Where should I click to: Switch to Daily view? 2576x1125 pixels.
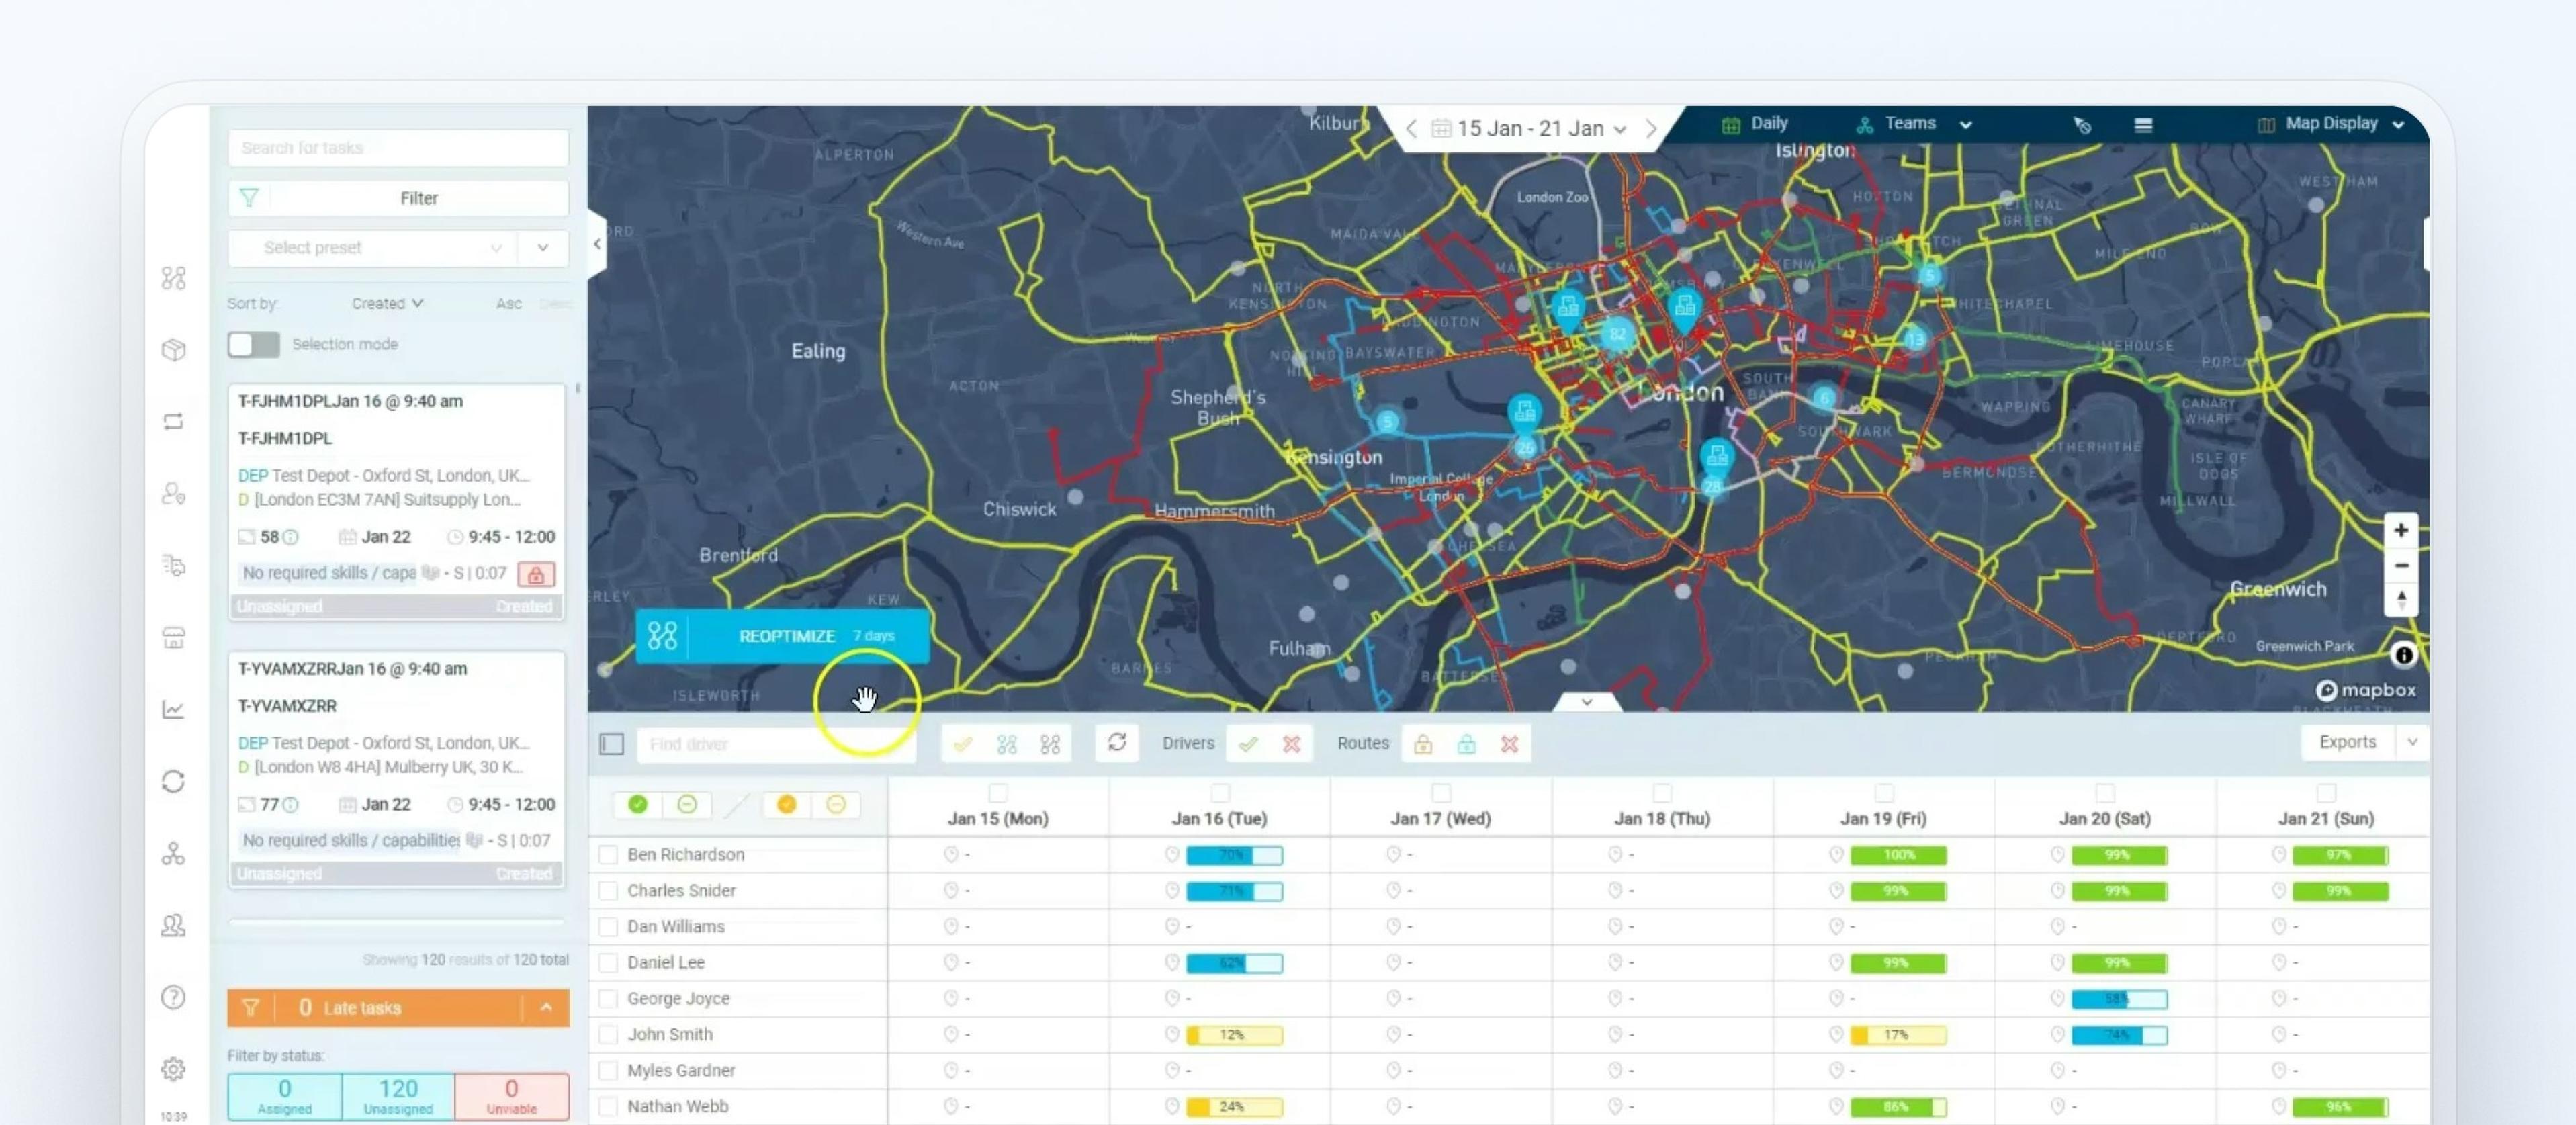pyautogui.click(x=1755, y=124)
